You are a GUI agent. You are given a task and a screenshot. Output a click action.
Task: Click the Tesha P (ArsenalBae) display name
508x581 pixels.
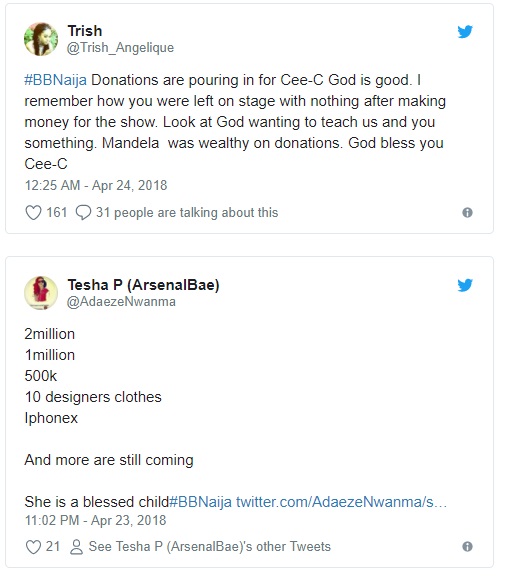143,285
